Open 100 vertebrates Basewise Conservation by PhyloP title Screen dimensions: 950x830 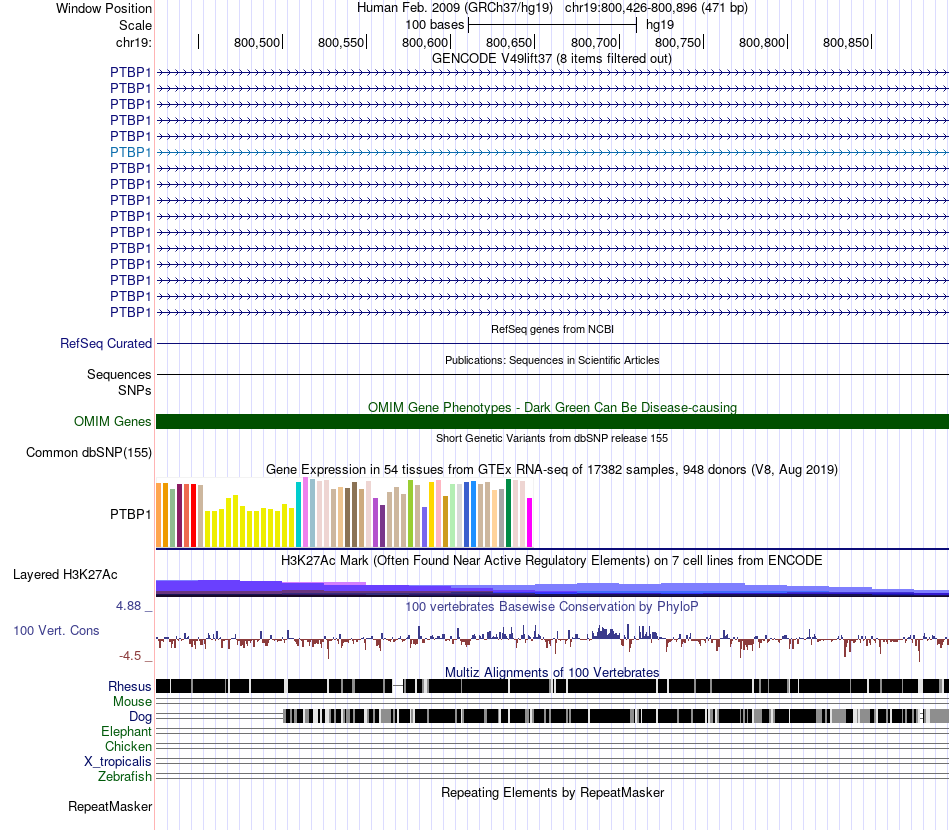[552, 606]
